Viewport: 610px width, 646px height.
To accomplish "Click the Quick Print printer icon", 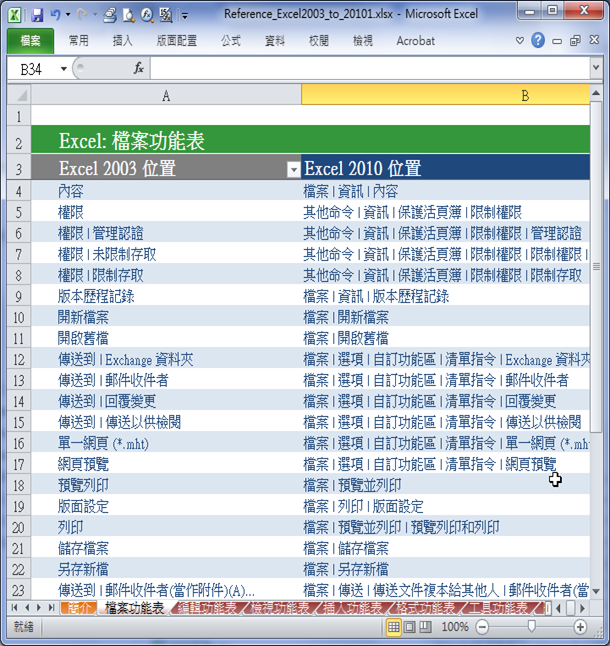I will (110, 15).
